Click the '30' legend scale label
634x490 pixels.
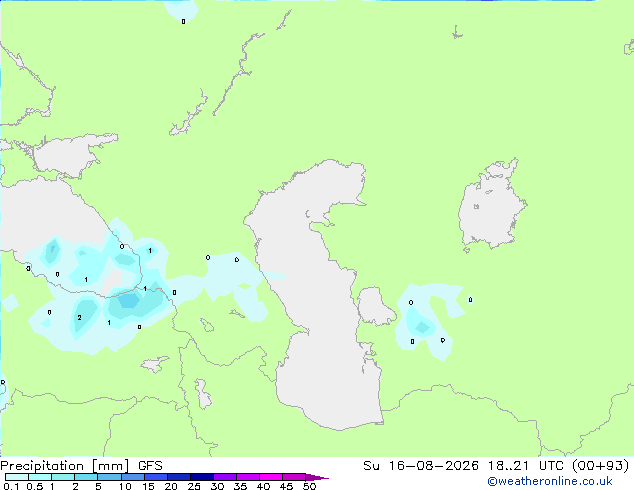217,486
